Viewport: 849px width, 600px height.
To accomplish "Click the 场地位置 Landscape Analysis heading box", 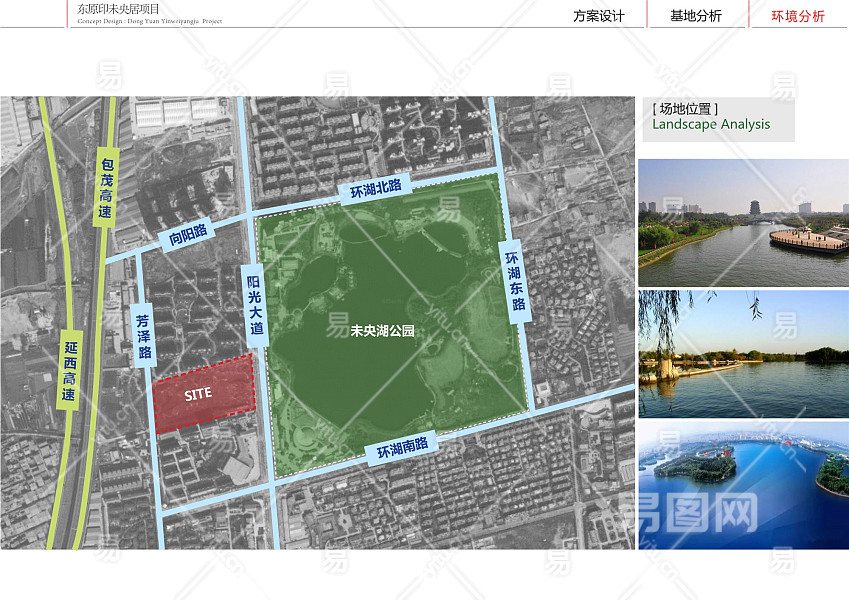I will click(716, 117).
